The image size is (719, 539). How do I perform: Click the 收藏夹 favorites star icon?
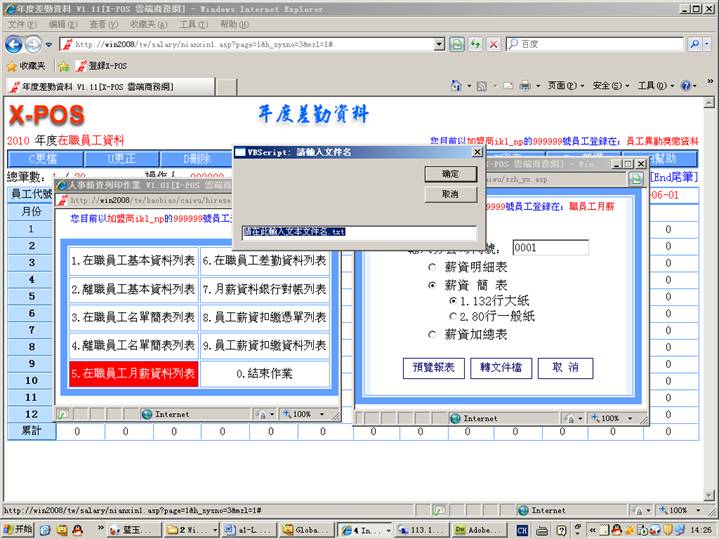[x=13, y=66]
